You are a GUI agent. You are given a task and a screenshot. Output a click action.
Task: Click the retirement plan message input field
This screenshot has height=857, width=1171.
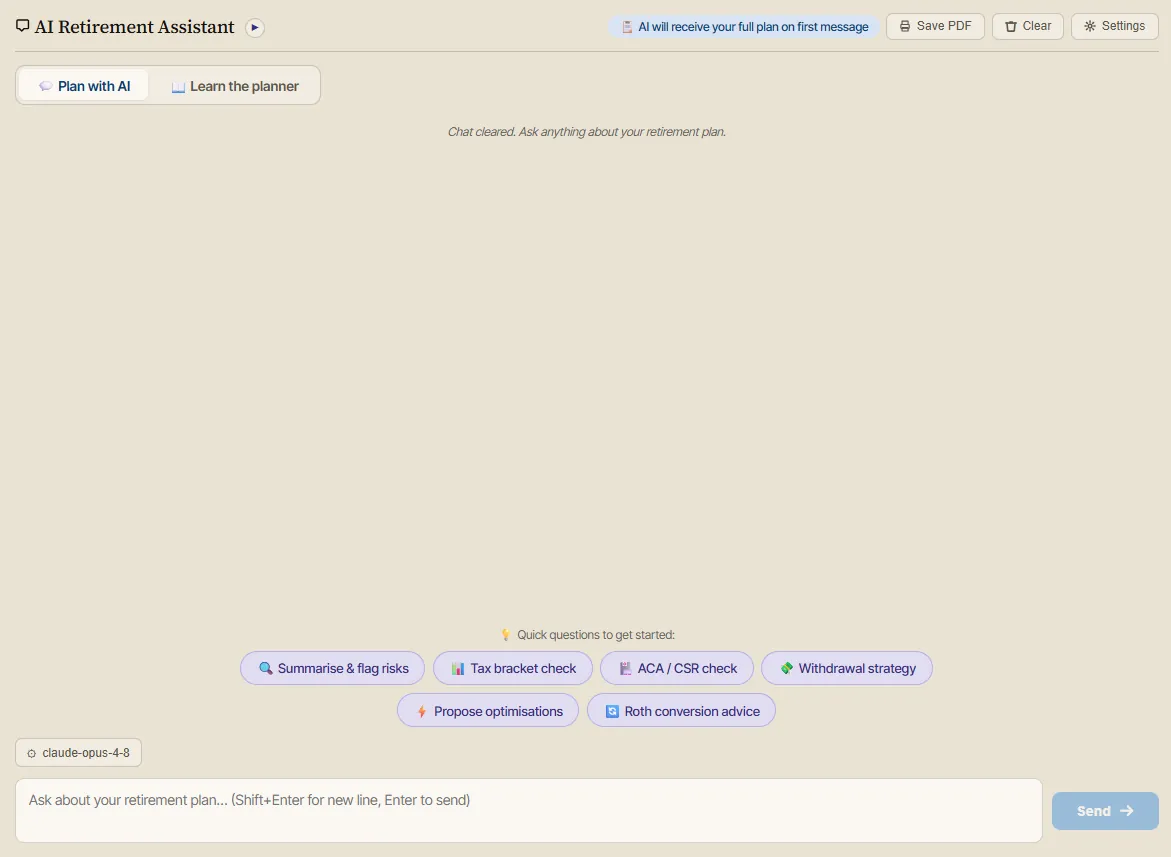point(529,811)
